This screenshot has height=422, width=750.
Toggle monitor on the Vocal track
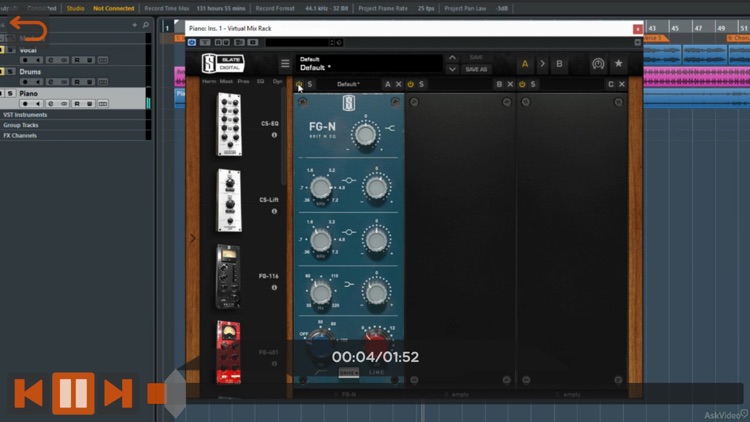tap(38, 60)
